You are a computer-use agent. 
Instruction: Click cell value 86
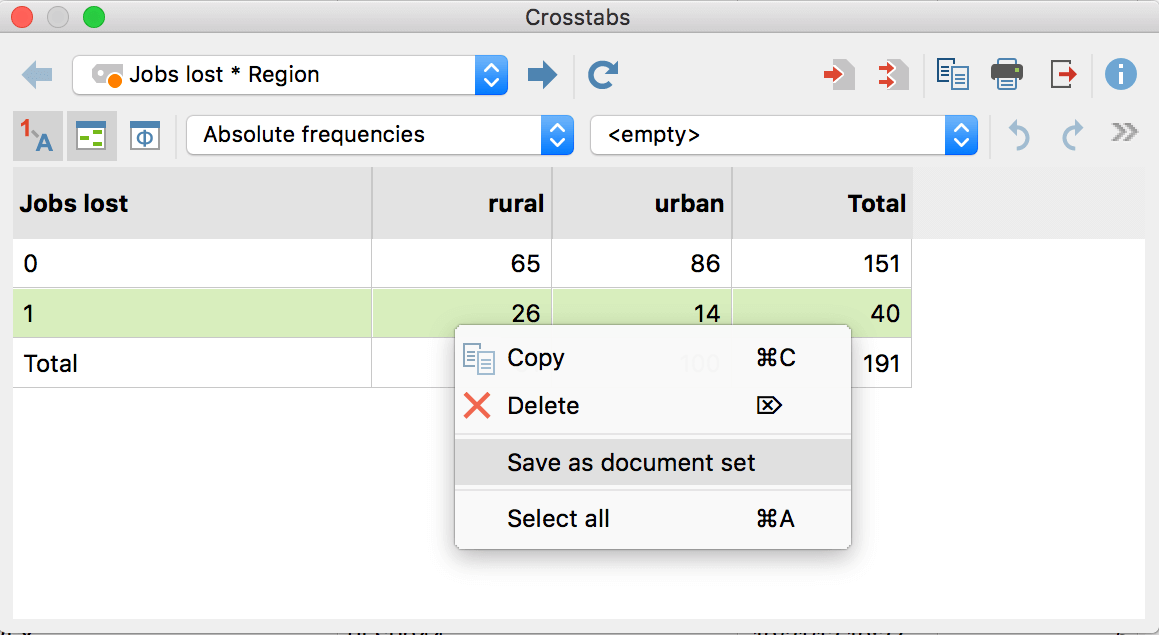tap(705, 264)
